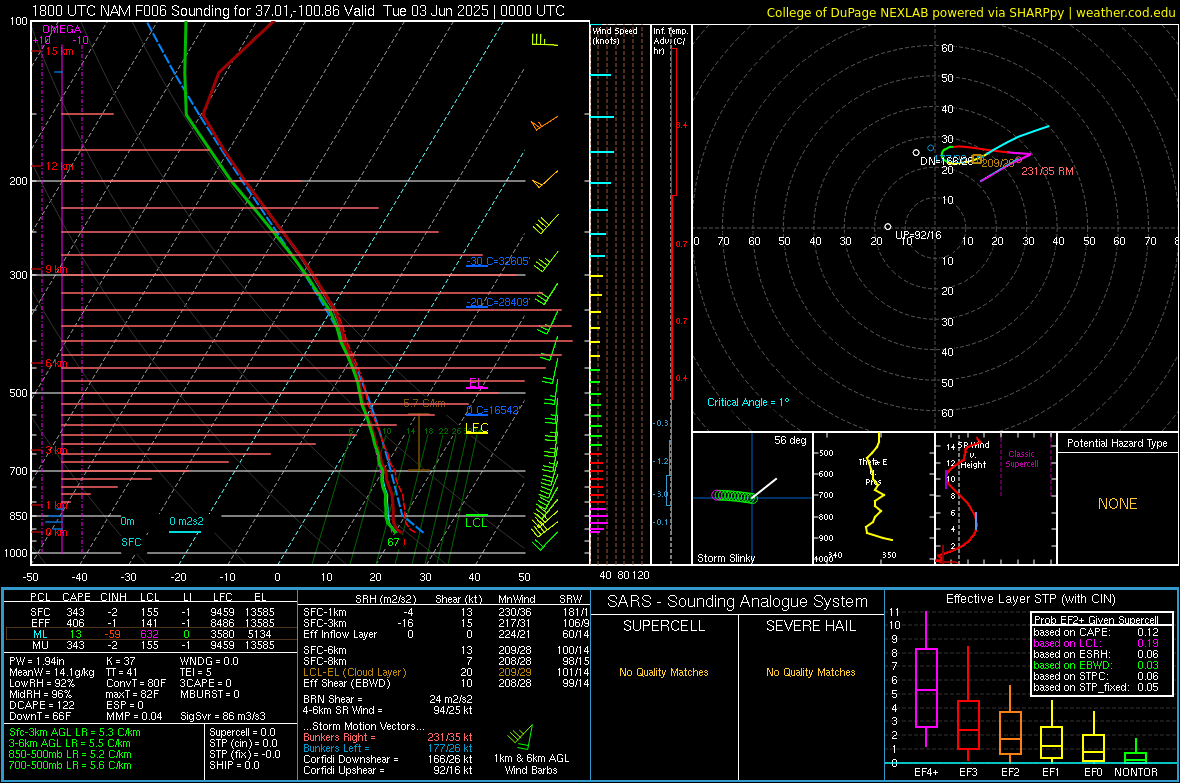Click the Sfc-3km AGL LR line
The width and height of the screenshot is (1180, 783).
75,732
